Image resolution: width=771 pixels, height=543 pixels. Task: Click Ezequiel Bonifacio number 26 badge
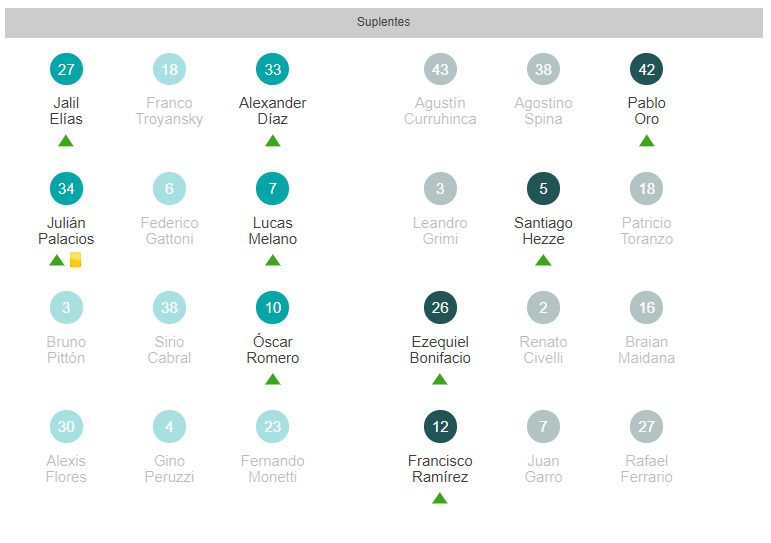point(440,307)
